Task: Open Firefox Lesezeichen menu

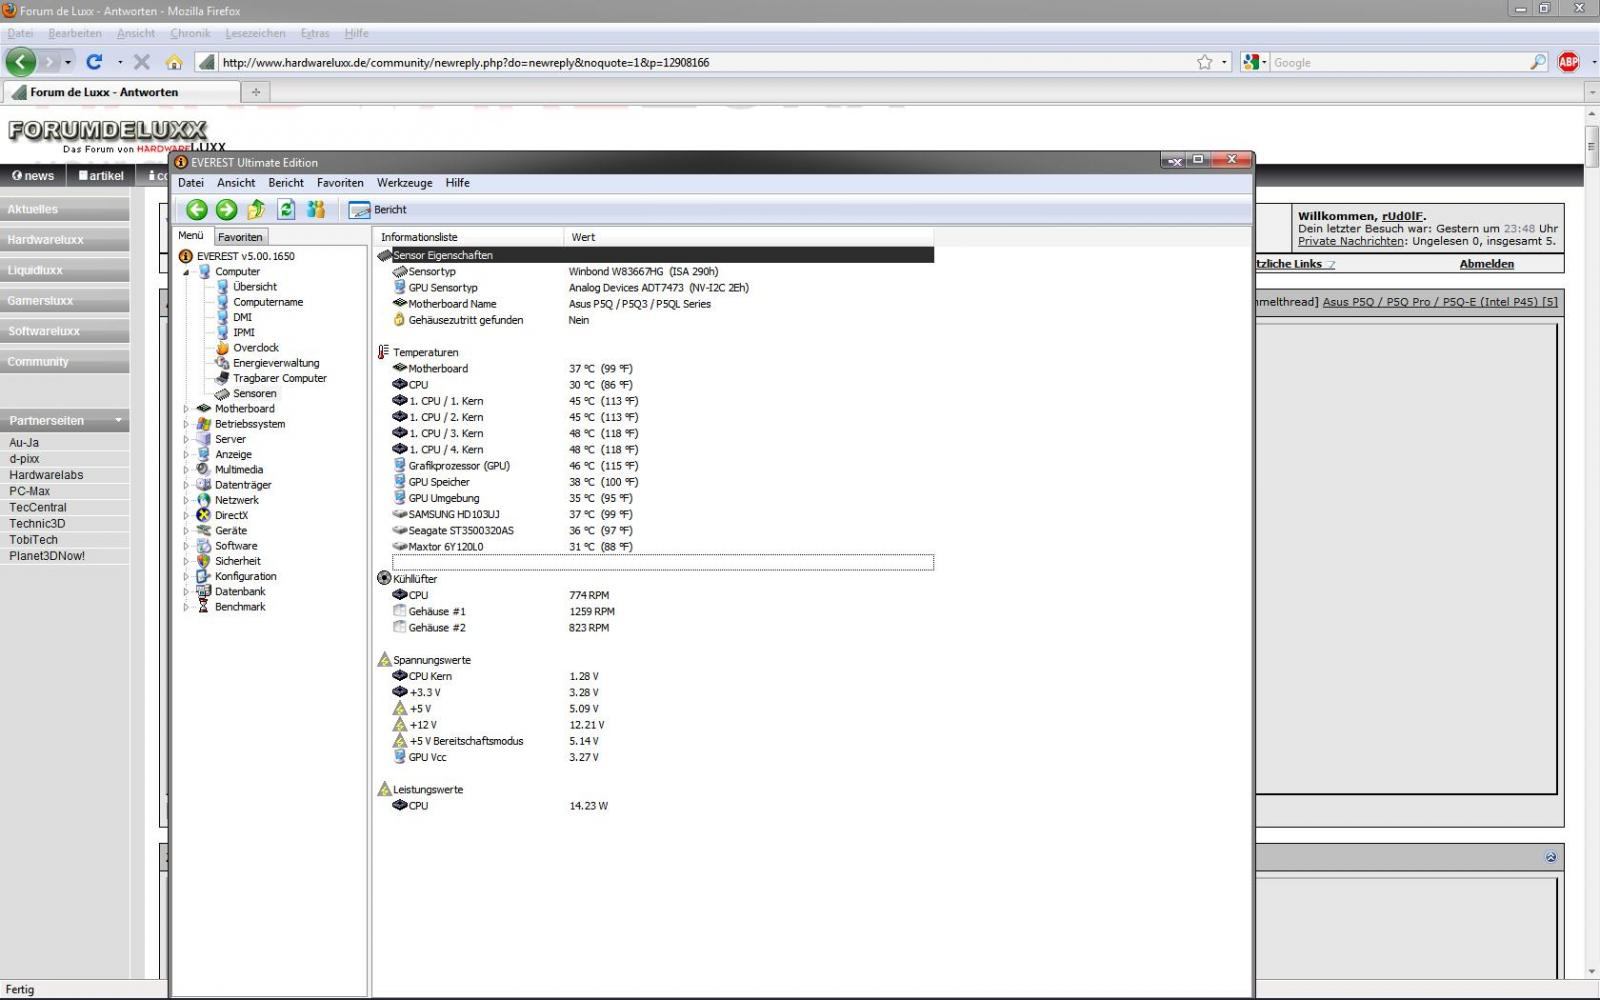Action: [x=255, y=33]
